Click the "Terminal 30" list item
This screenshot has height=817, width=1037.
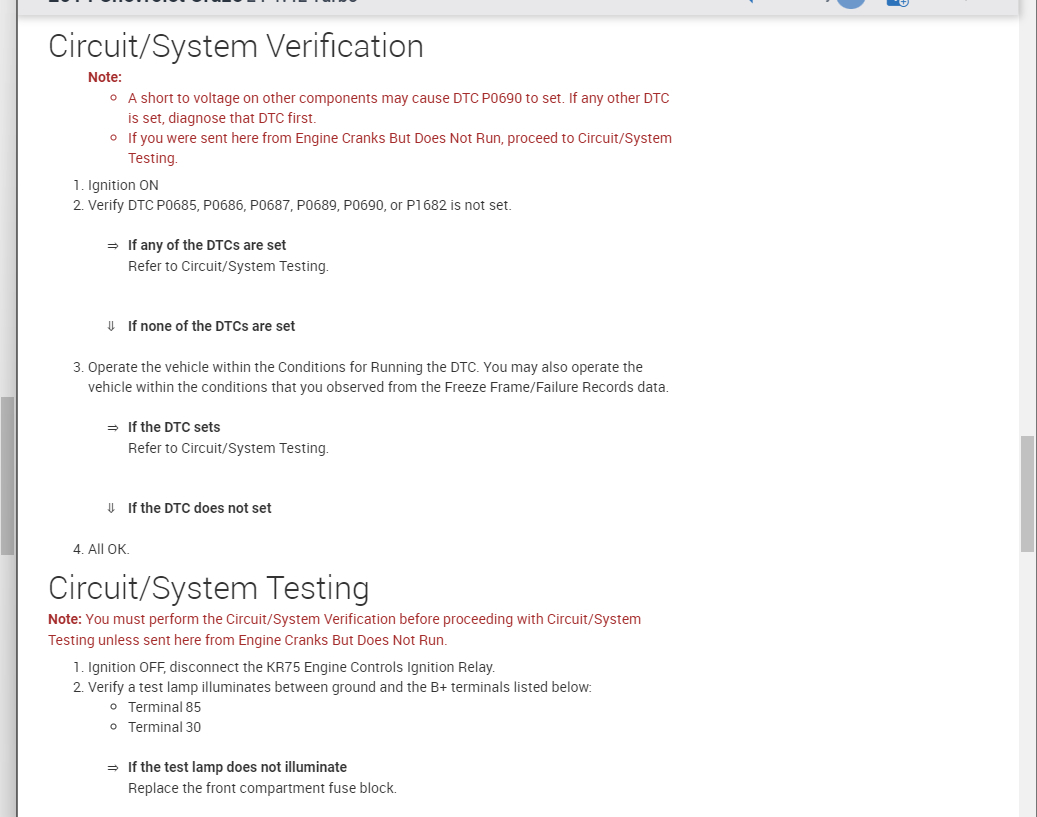(164, 727)
